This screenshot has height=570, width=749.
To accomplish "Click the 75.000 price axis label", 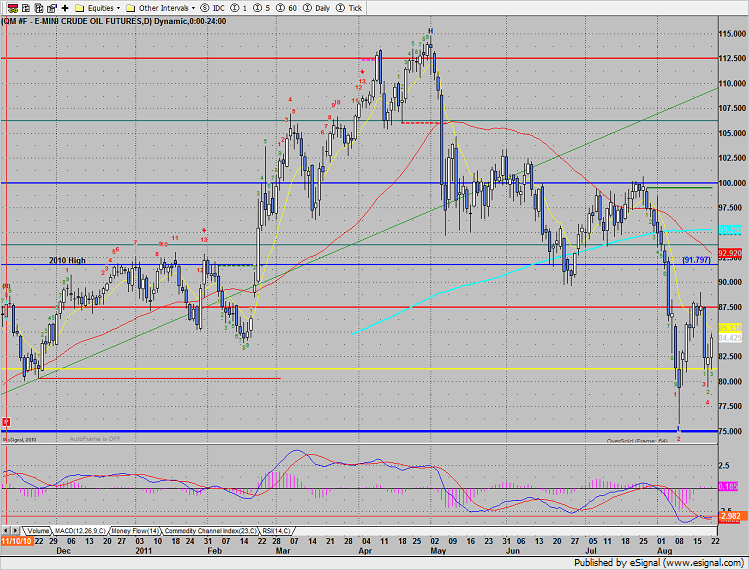I will pos(732,431).
